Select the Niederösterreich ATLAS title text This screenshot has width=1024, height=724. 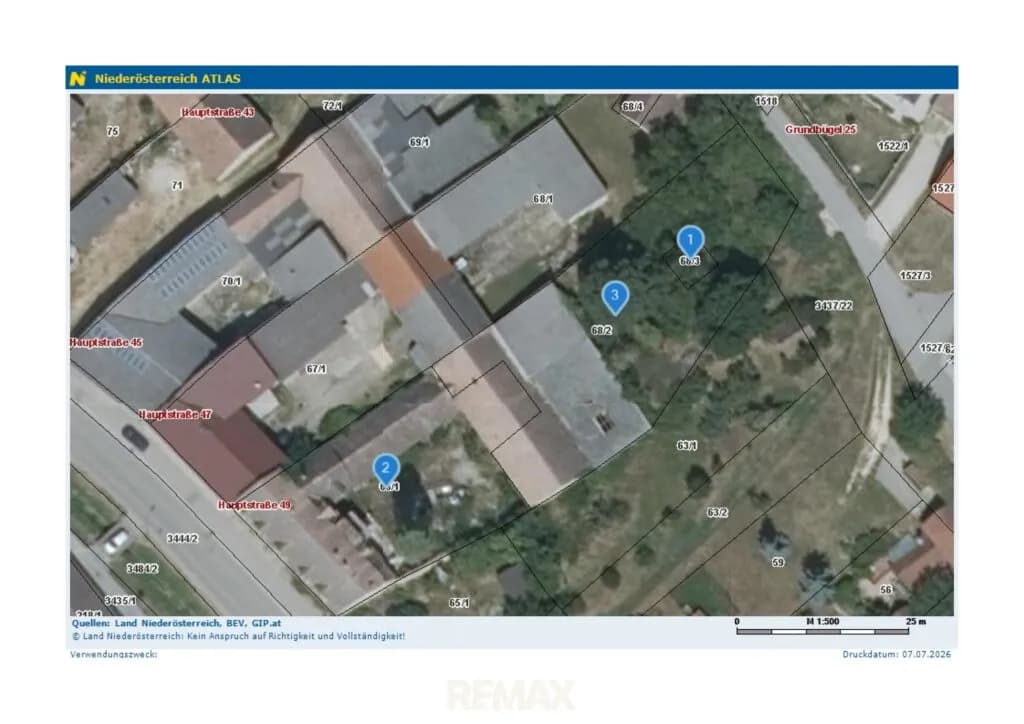coord(168,78)
